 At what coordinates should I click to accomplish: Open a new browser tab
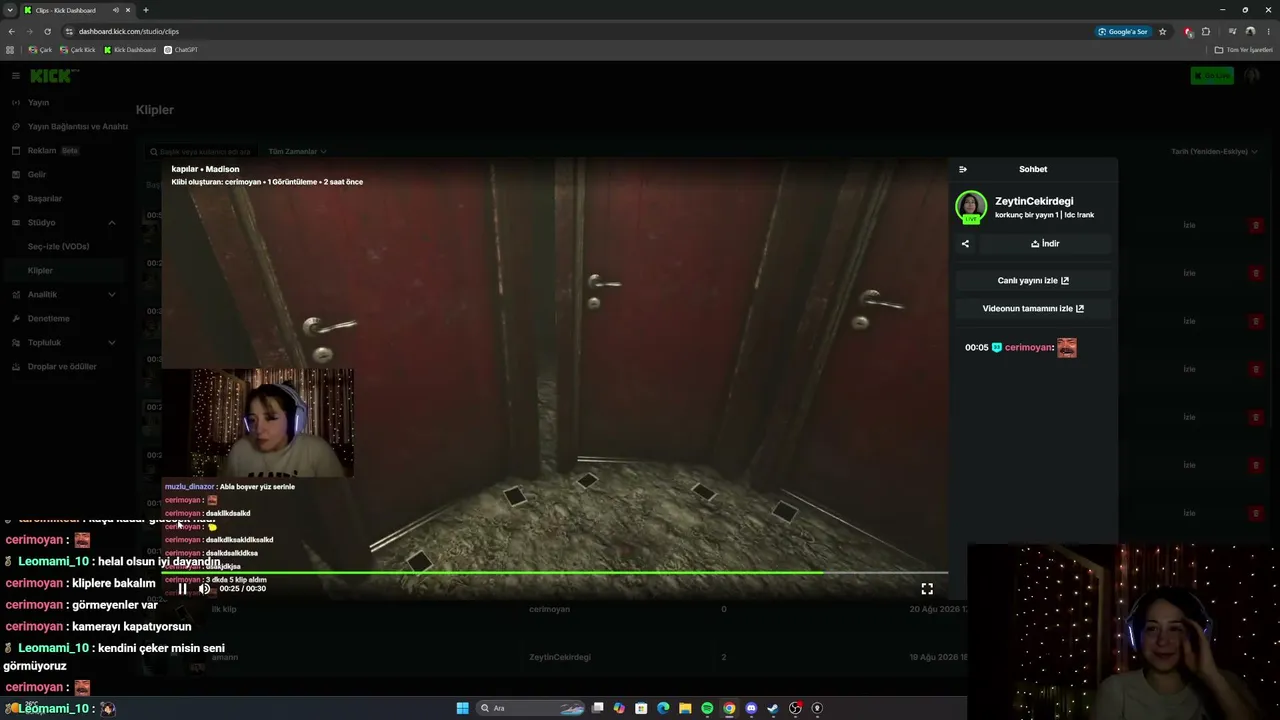(x=146, y=10)
